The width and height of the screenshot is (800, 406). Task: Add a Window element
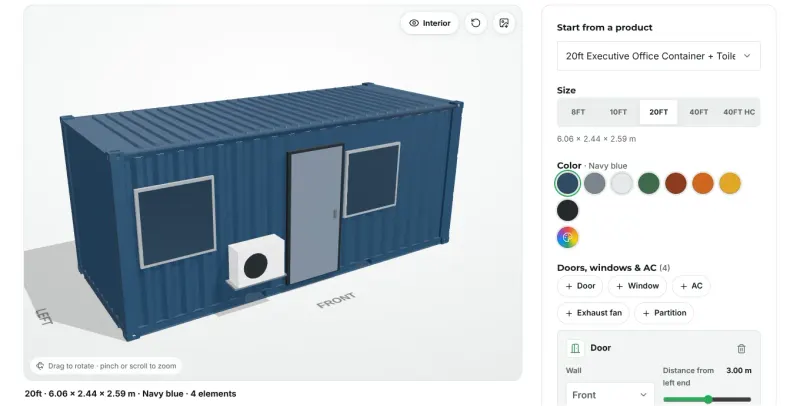[x=637, y=286]
